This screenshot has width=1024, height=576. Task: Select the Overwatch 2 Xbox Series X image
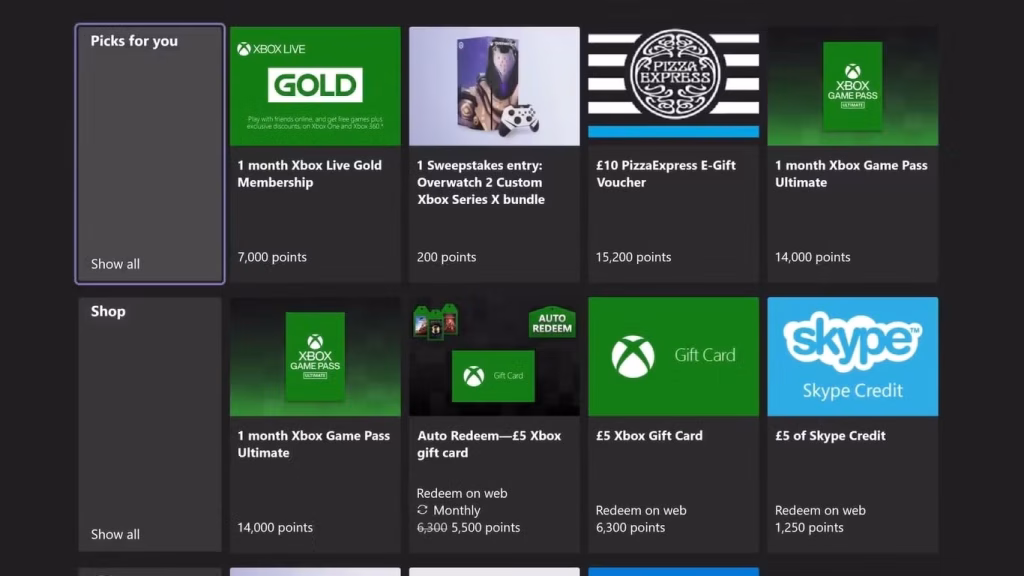tap(494, 86)
